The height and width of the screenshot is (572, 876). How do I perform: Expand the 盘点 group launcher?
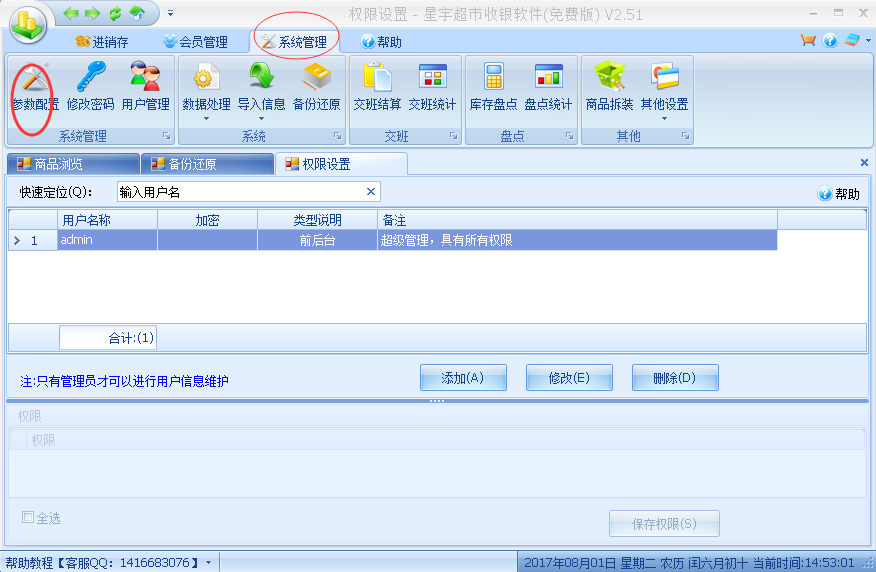click(569, 136)
